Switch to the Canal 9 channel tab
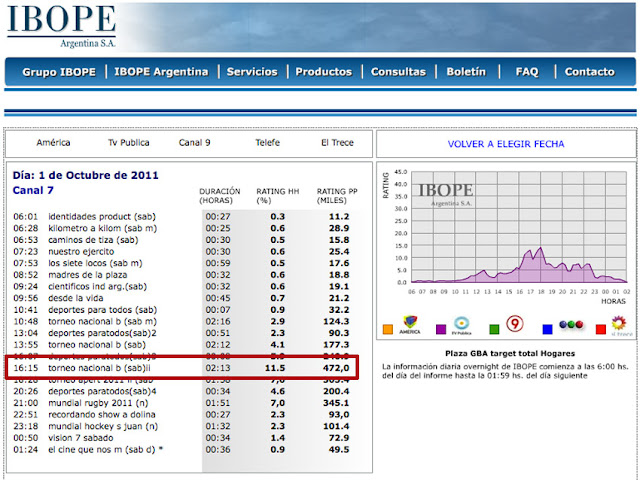640x480 pixels. (x=194, y=142)
